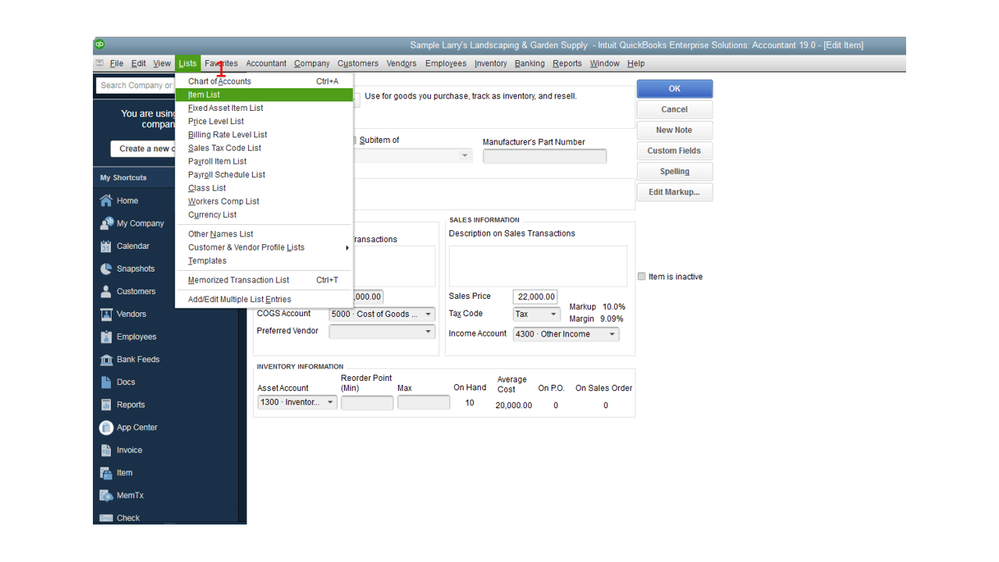Screen dimensions: 999x562
Task: Open the Templates list entry
Action: (x=263, y=261)
